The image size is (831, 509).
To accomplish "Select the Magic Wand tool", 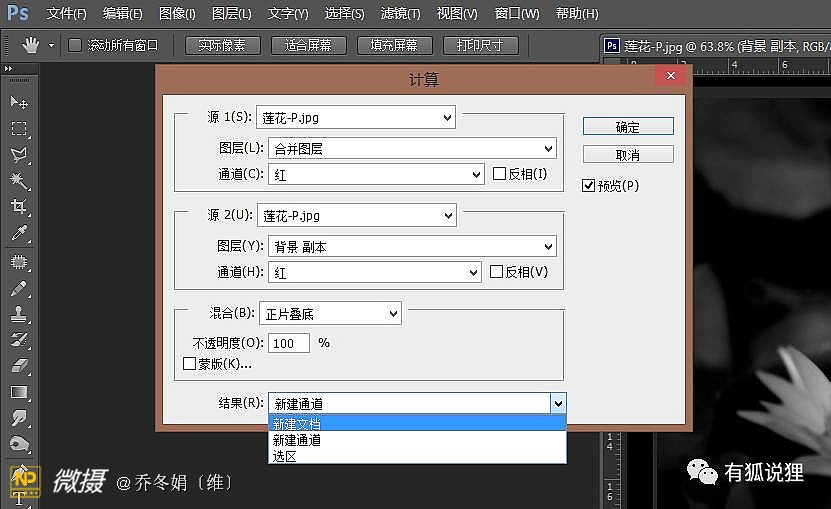I will (19, 181).
